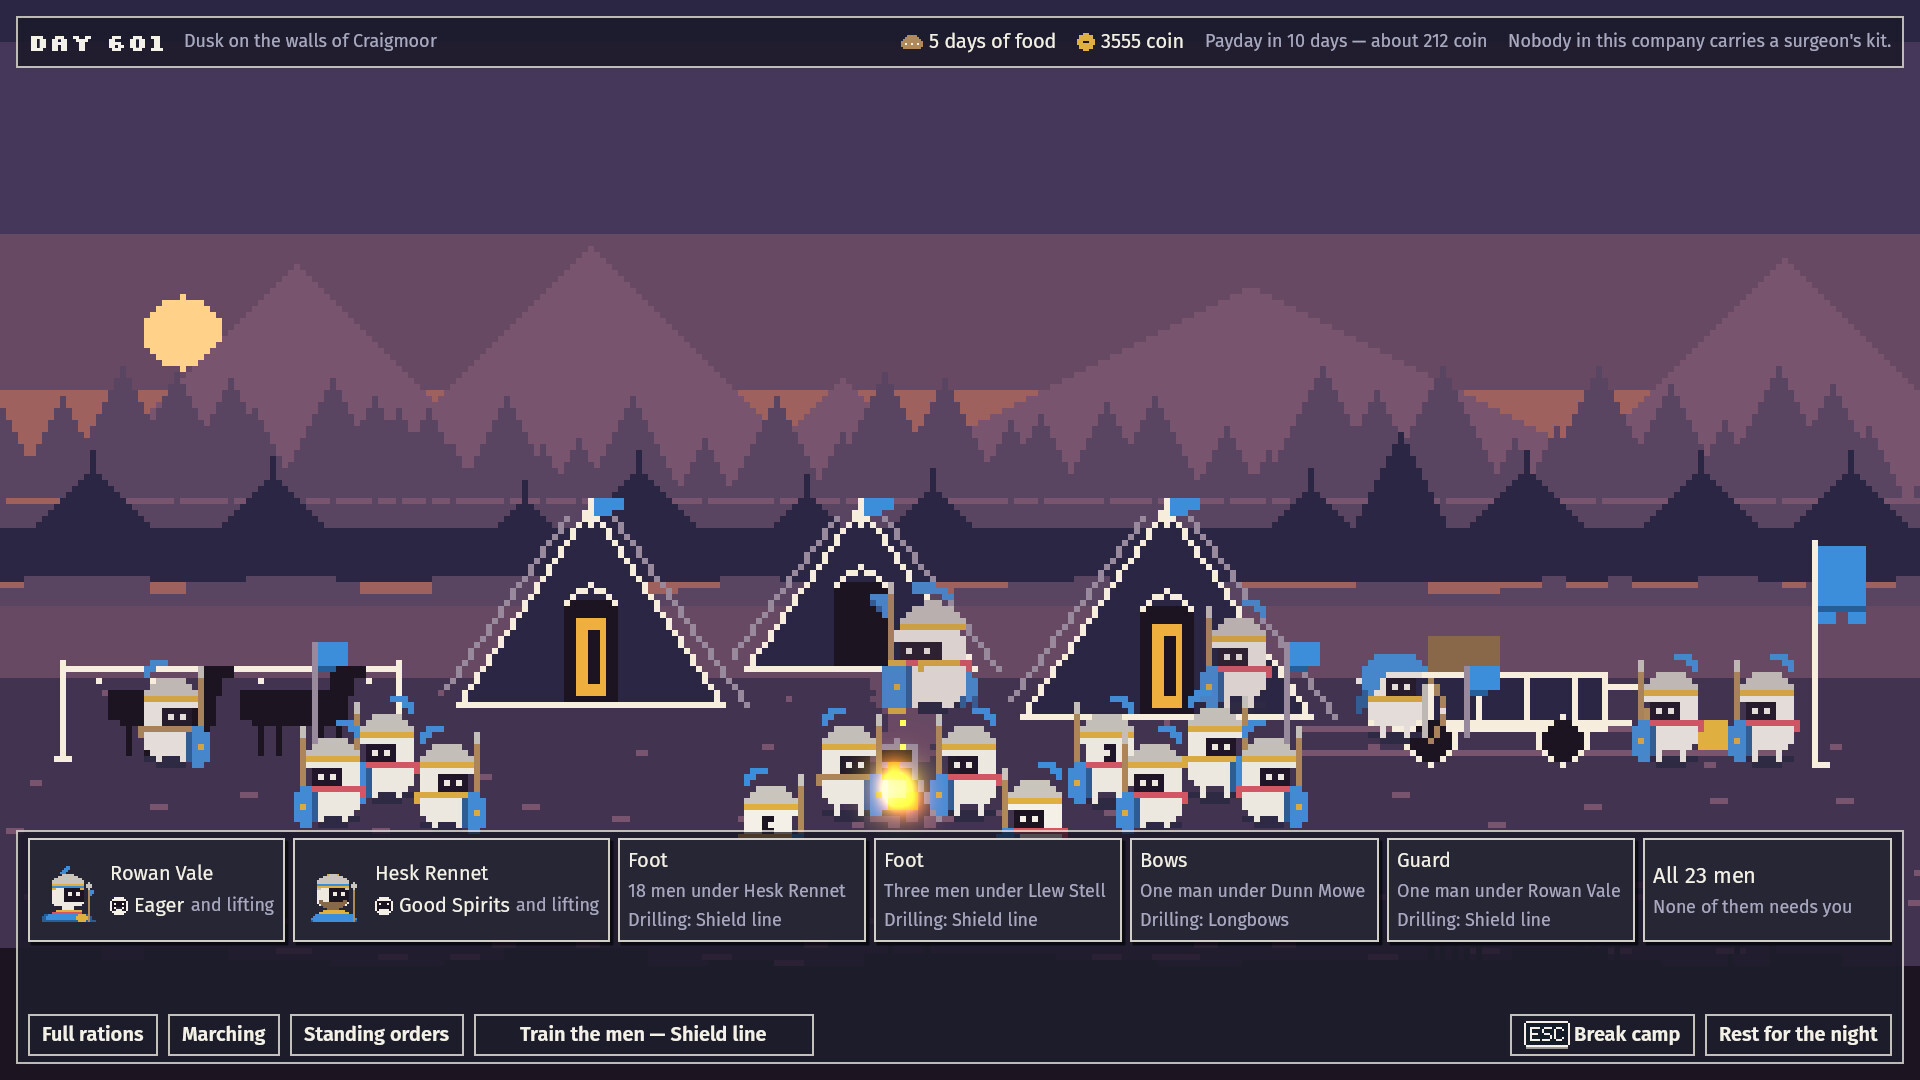The image size is (1920, 1080).
Task: Click the supply cart wheel on the right
Action: (1562, 742)
